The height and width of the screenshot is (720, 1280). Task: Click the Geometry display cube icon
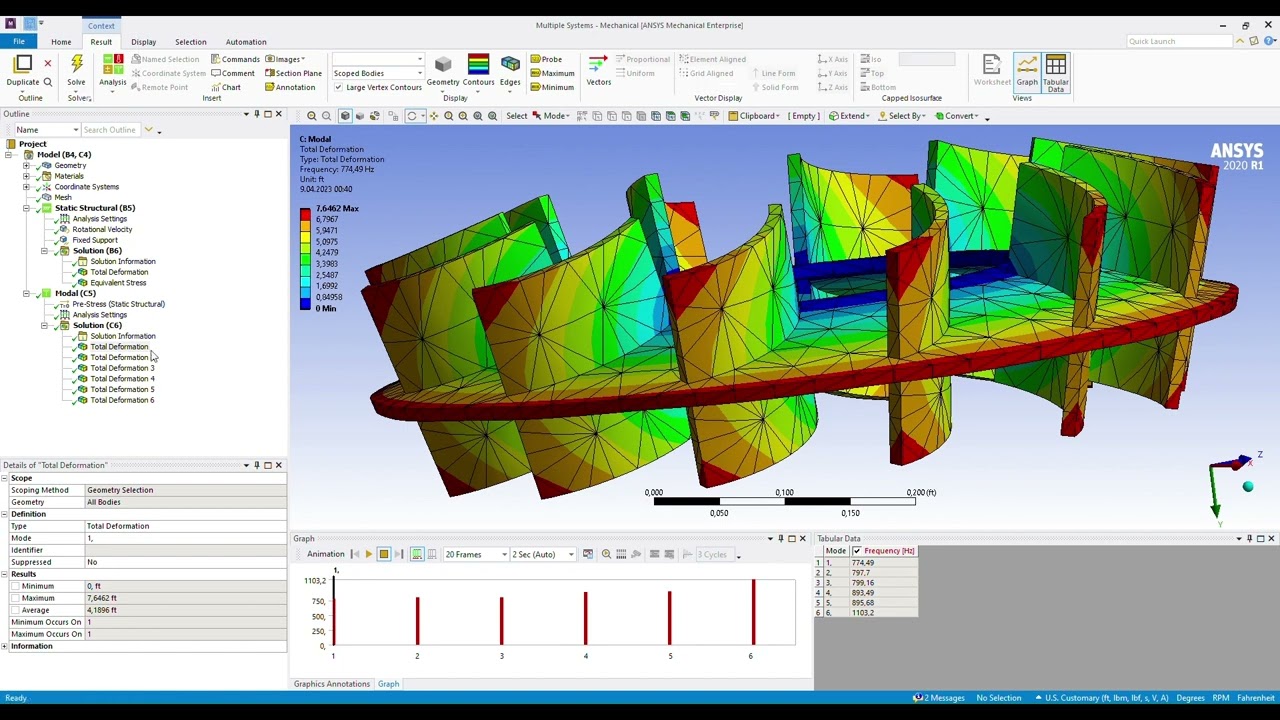[x=443, y=65]
